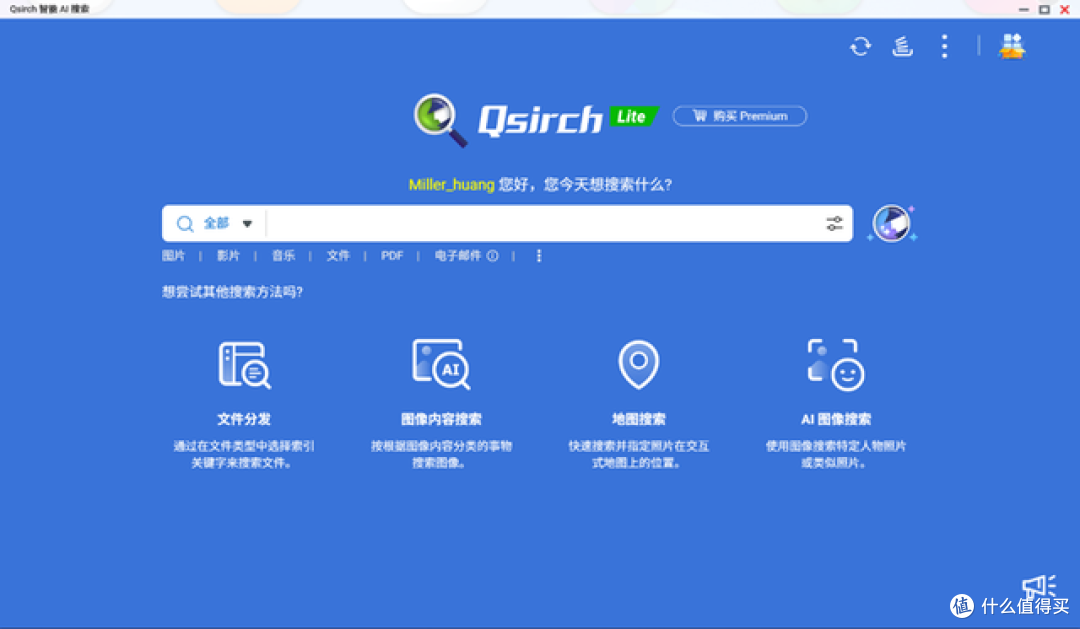1080x629 pixels.
Task: Open advanced search filter sliders icon
Action: pos(834,223)
